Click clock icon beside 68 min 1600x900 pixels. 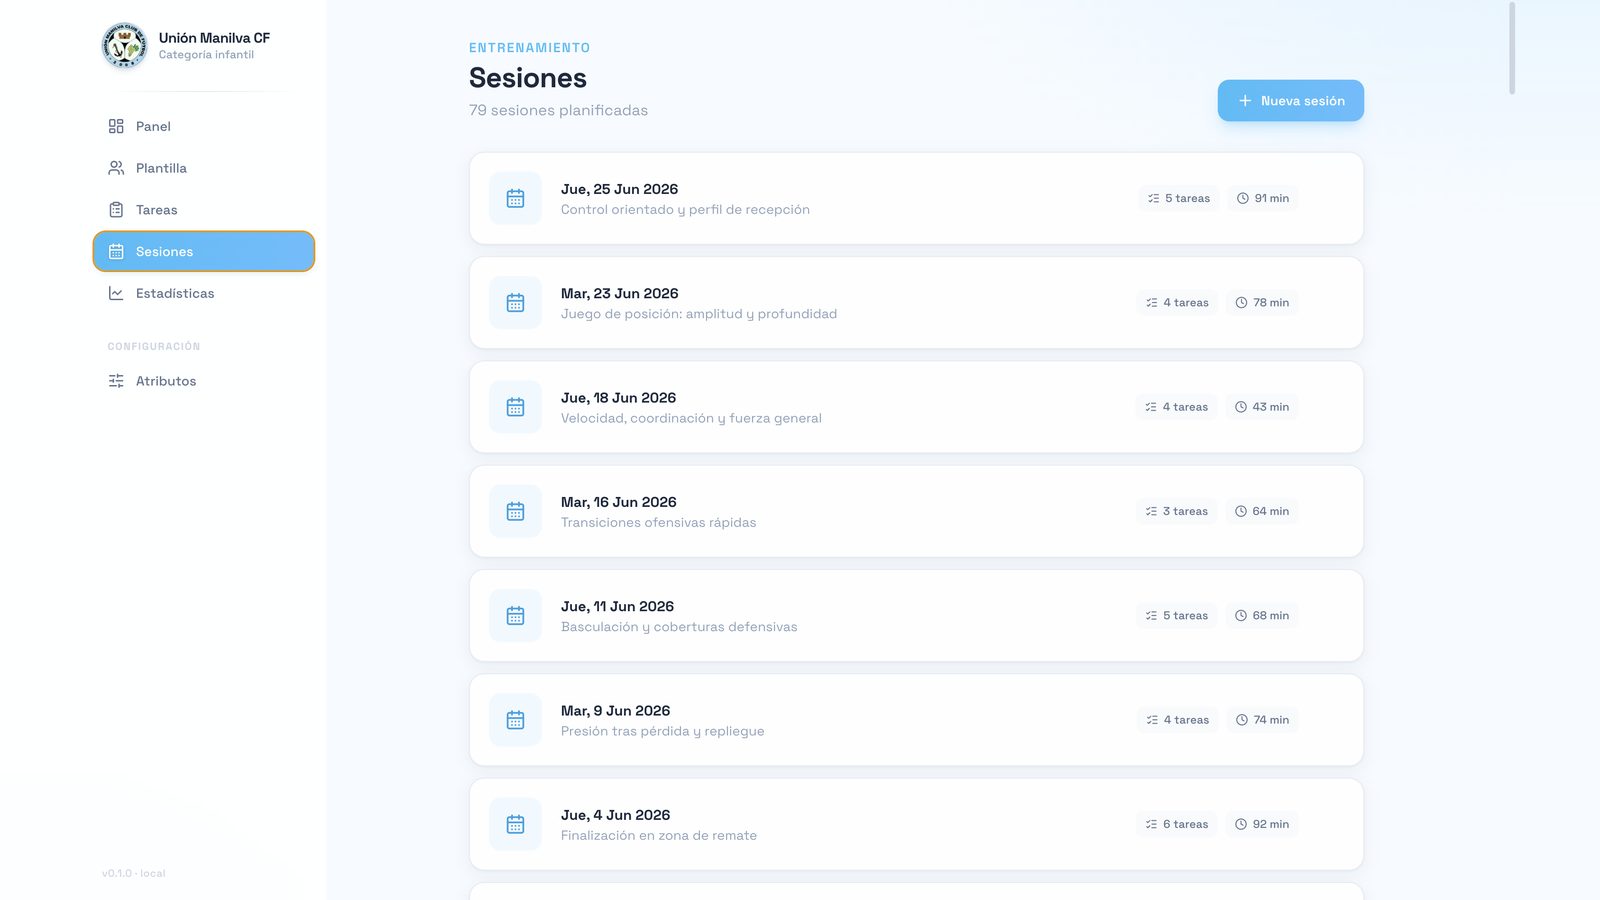(x=1241, y=616)
